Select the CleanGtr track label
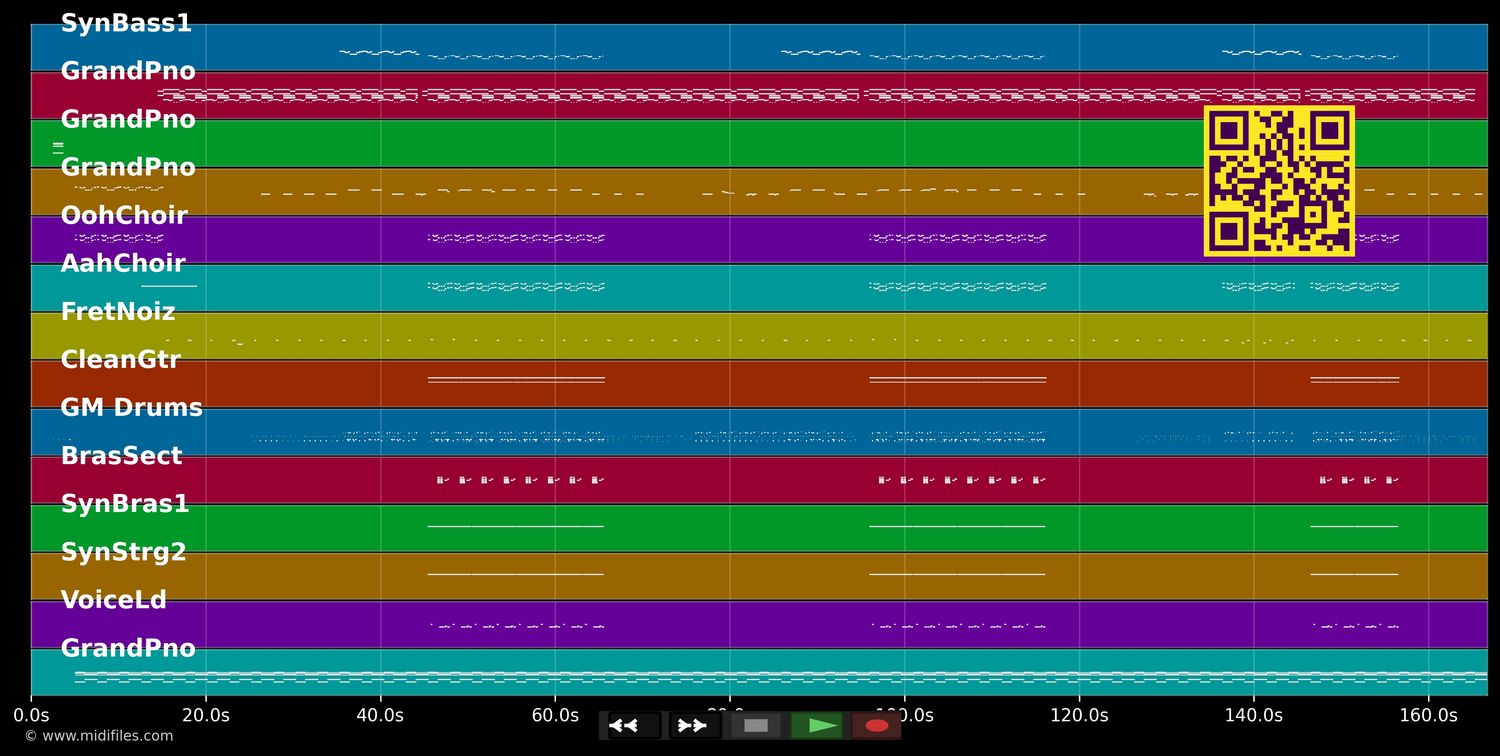The image size is (1500, 756). pos(121,359)
